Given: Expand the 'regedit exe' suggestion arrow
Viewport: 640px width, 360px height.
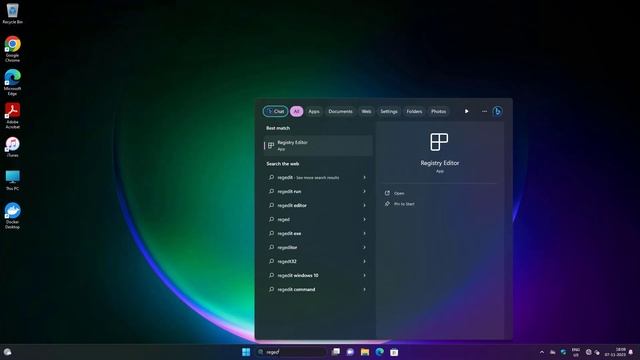Looking at the screenshot, I should 364,233.
